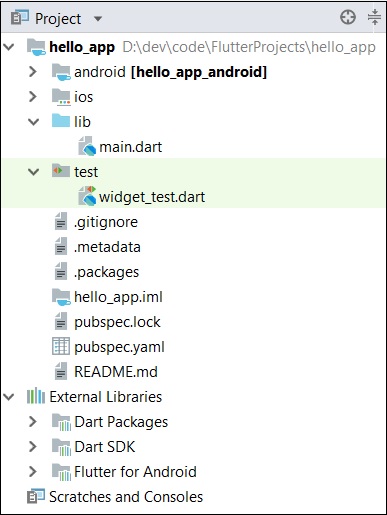This screenshot has height=515, width=387.
Task: Collapse the test folder
Action: pos(34,172)
